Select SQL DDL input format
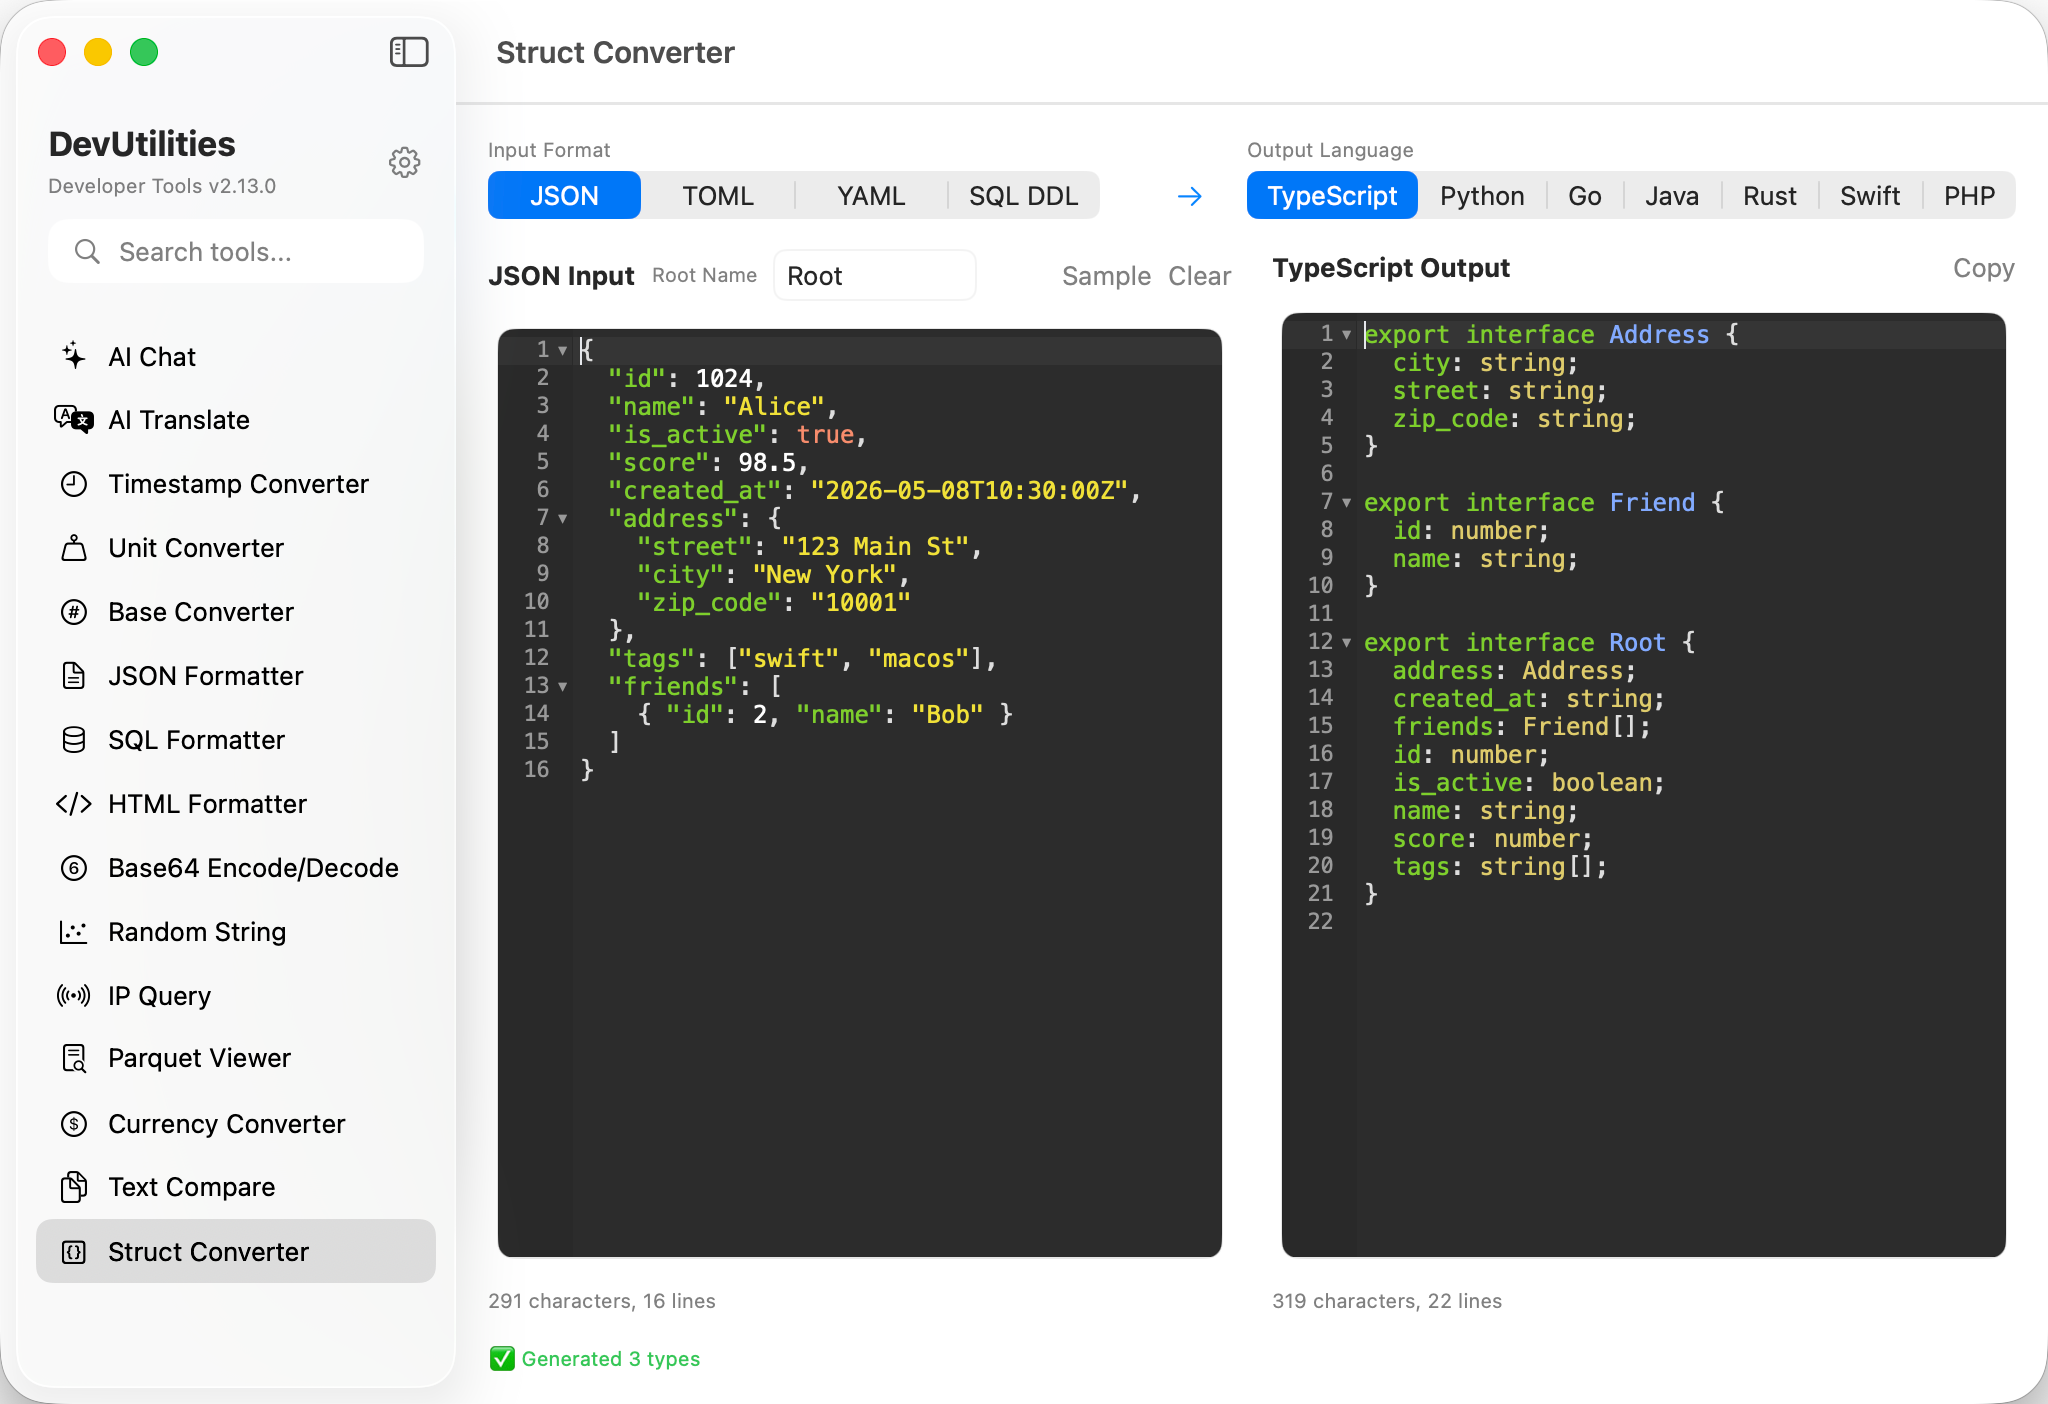Viewport: 2048px width, 1404px height. [1023, 195]
